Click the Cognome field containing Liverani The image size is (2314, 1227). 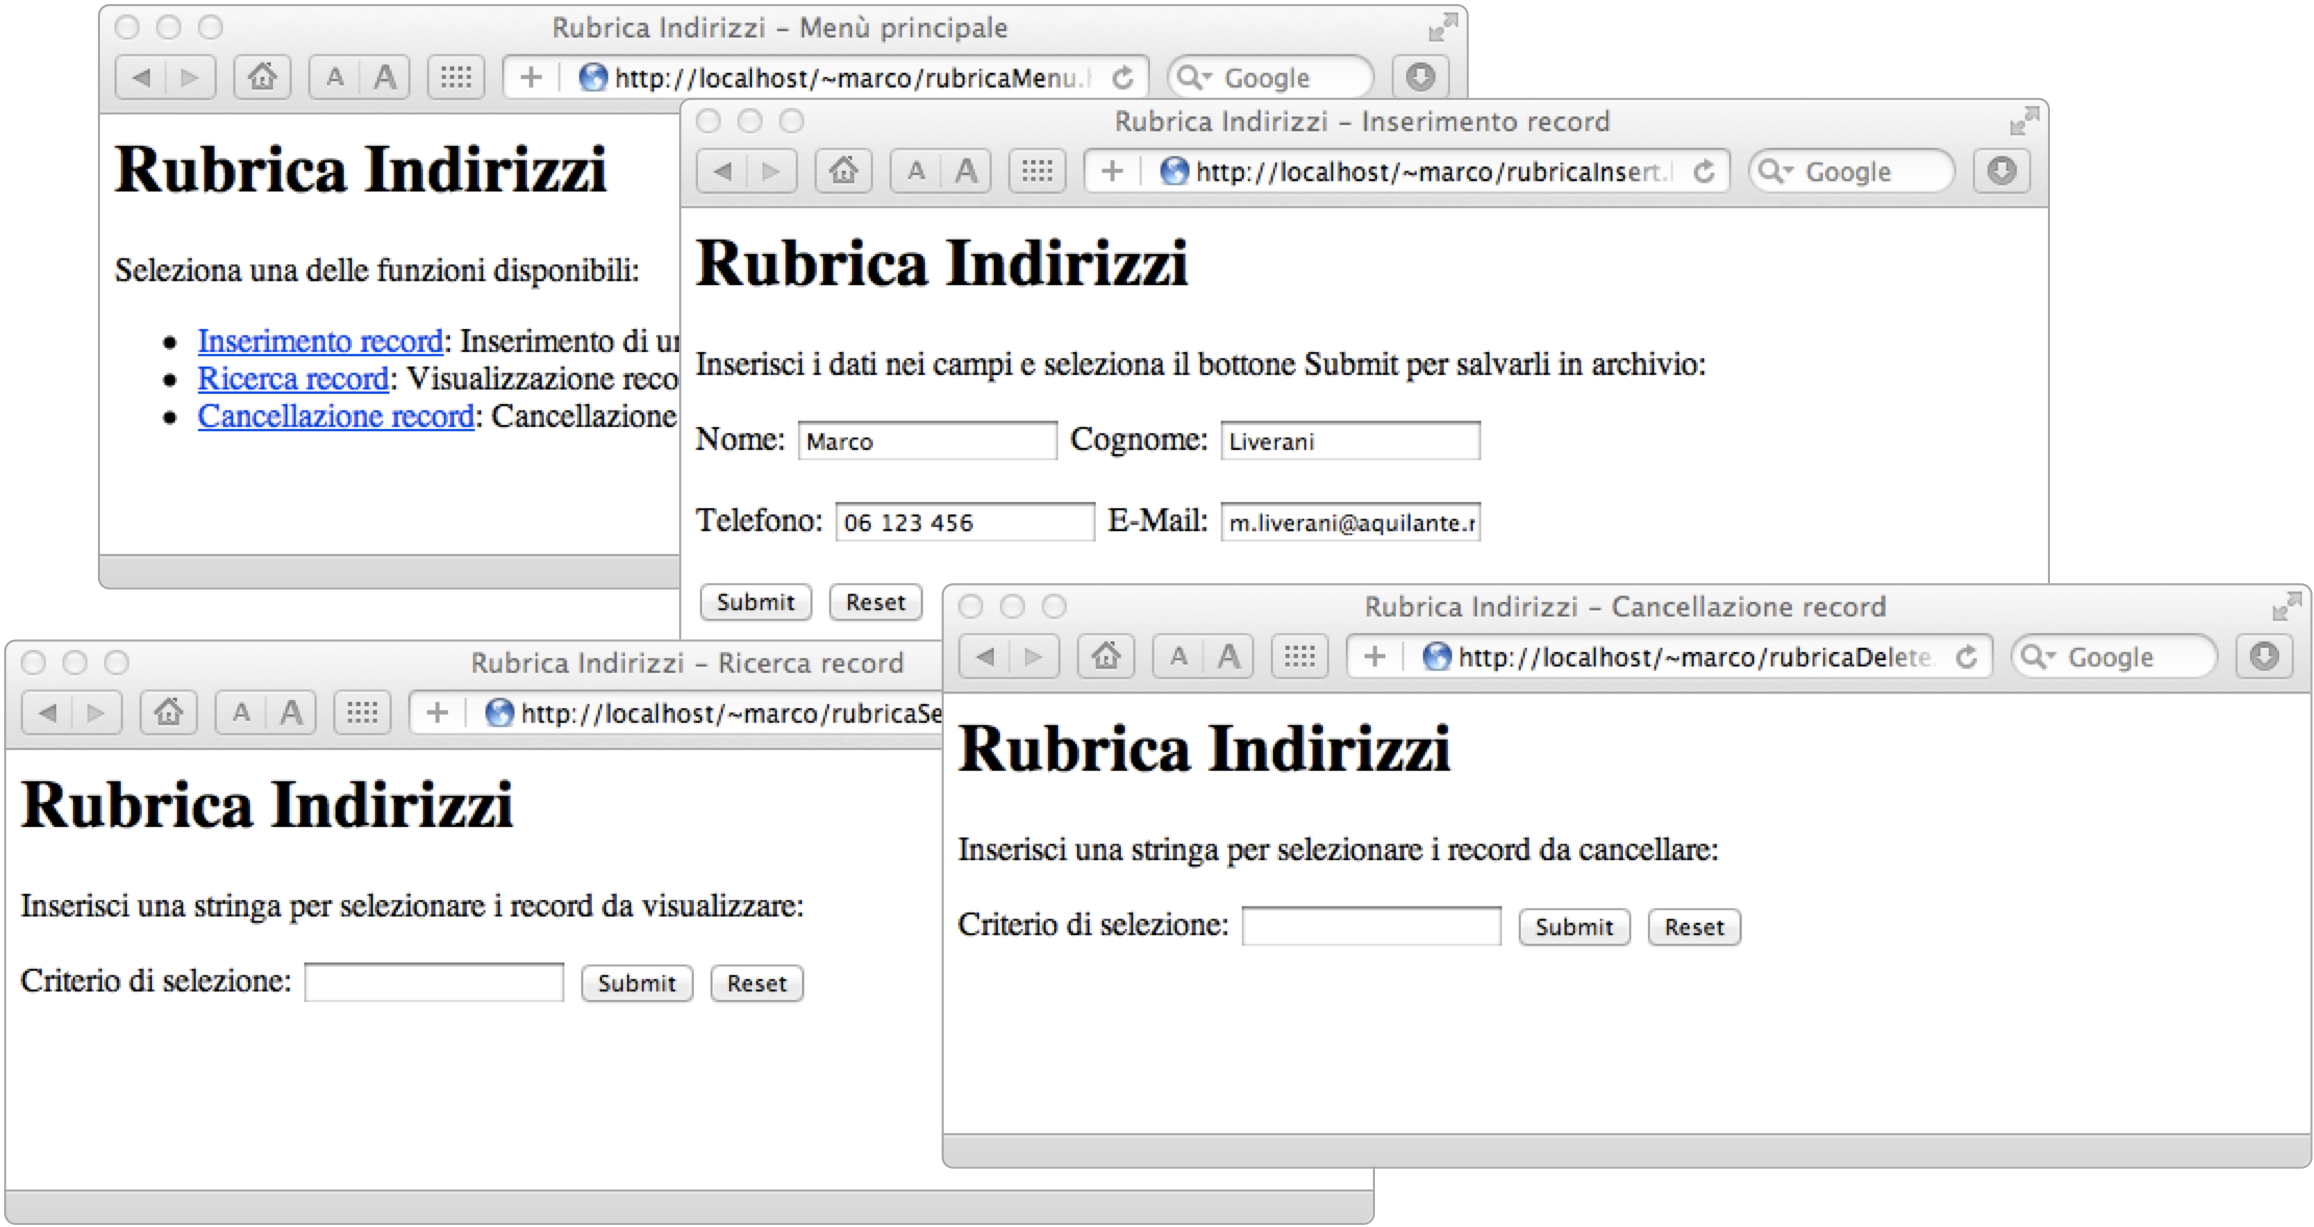tap(1350, 441)
